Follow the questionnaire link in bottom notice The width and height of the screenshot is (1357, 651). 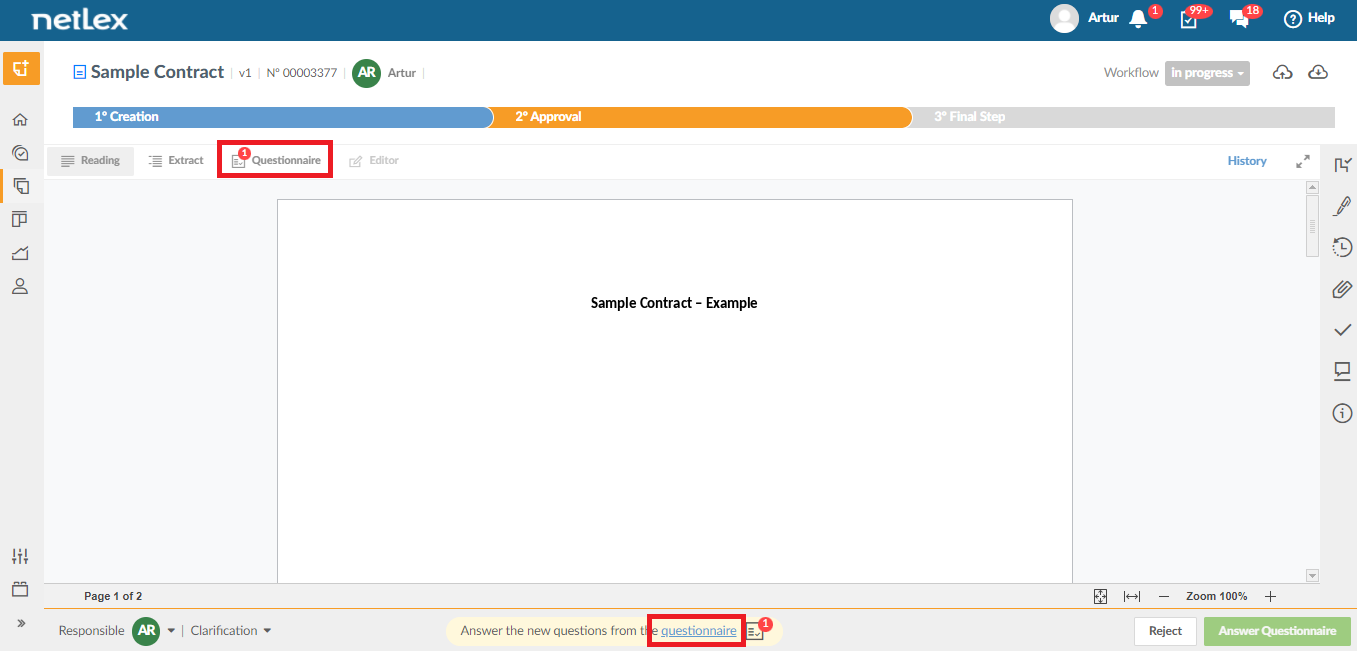pyautogui.click(x=698, y=631)
